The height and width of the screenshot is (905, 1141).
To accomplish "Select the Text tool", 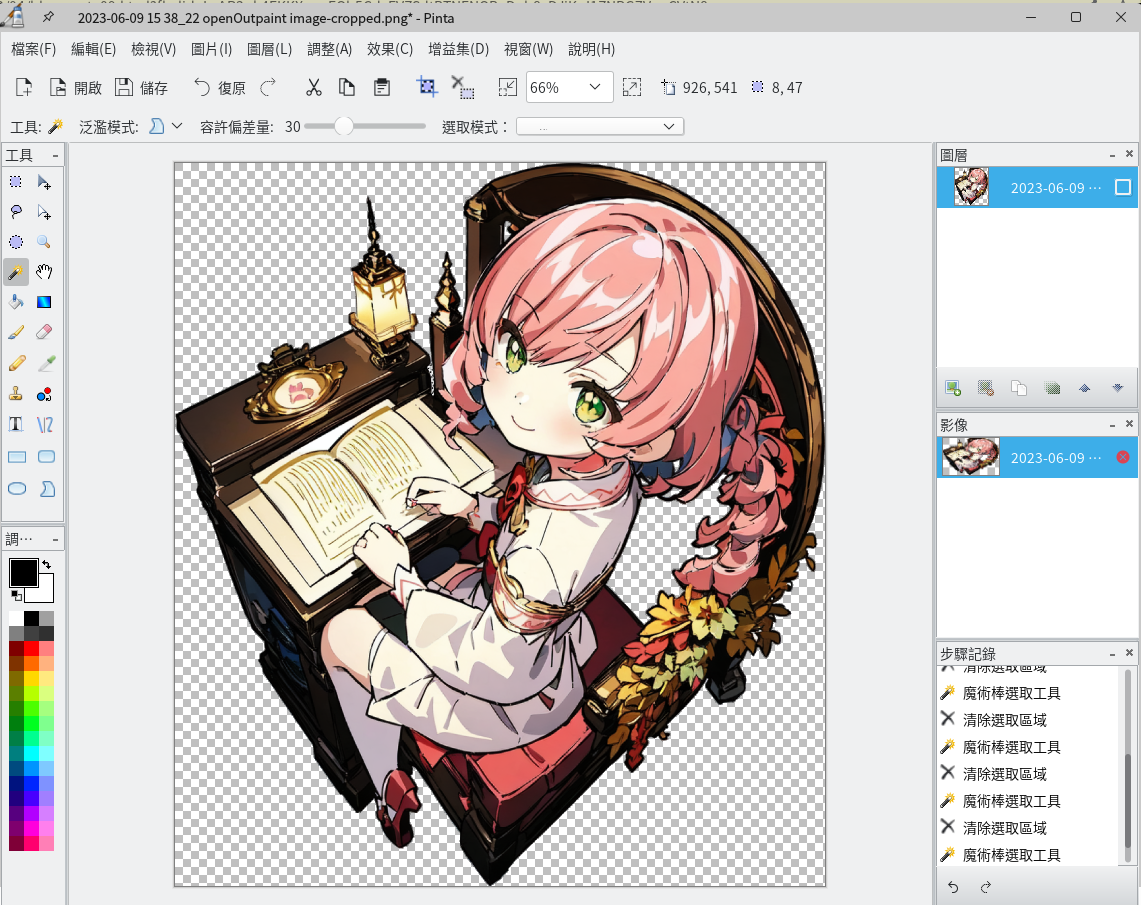I will (16, 425).
